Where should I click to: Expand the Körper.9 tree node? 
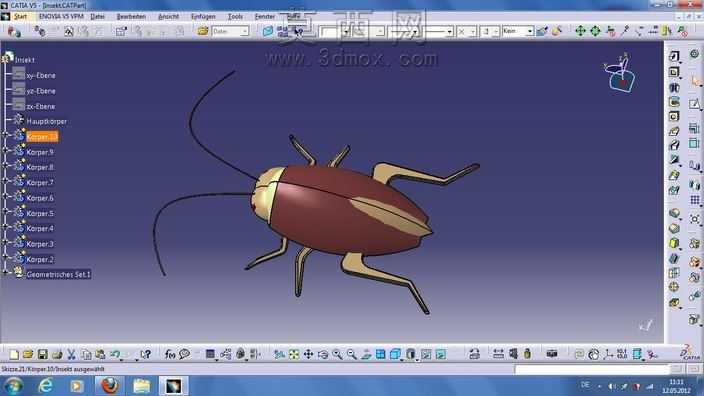tap(5, 149)
